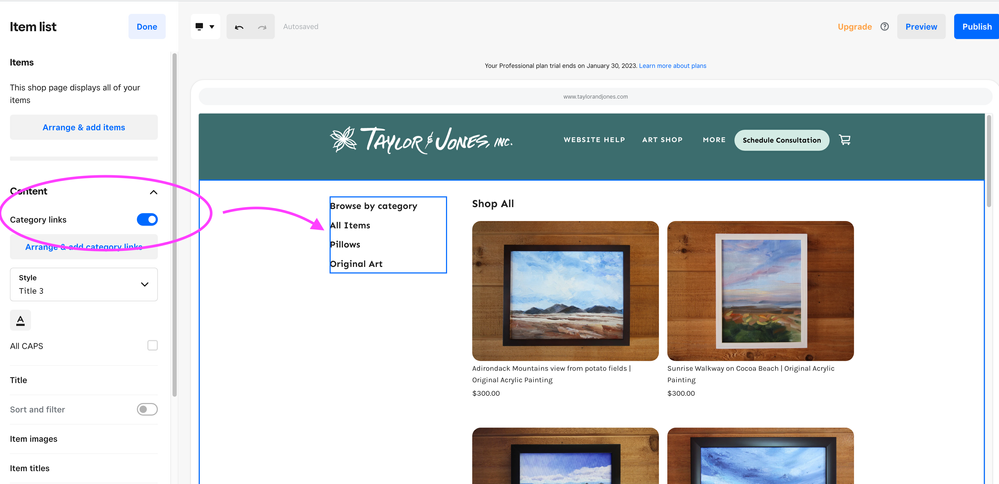Open the text color picker icon
Screen dimensions: 999x484
pyautogui.click(x=20, y=320)
